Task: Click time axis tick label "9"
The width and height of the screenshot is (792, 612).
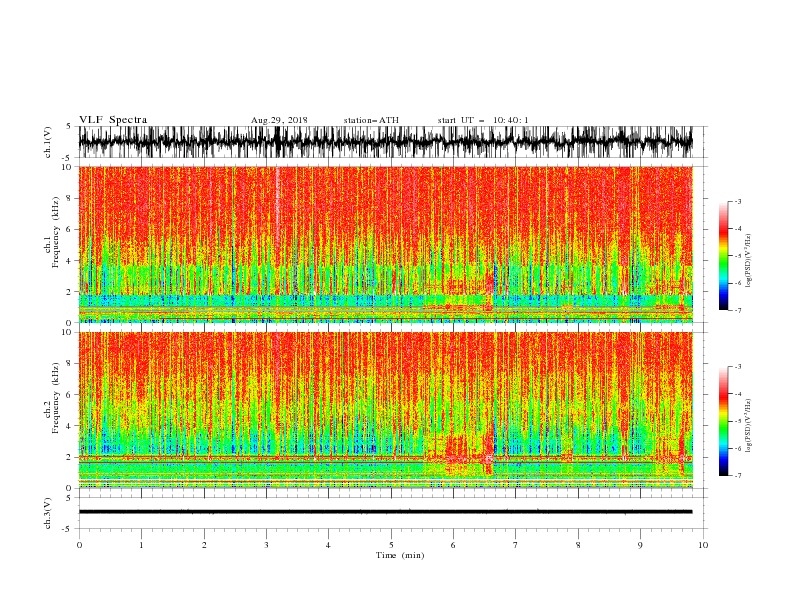Action: (x=640, y=545)
